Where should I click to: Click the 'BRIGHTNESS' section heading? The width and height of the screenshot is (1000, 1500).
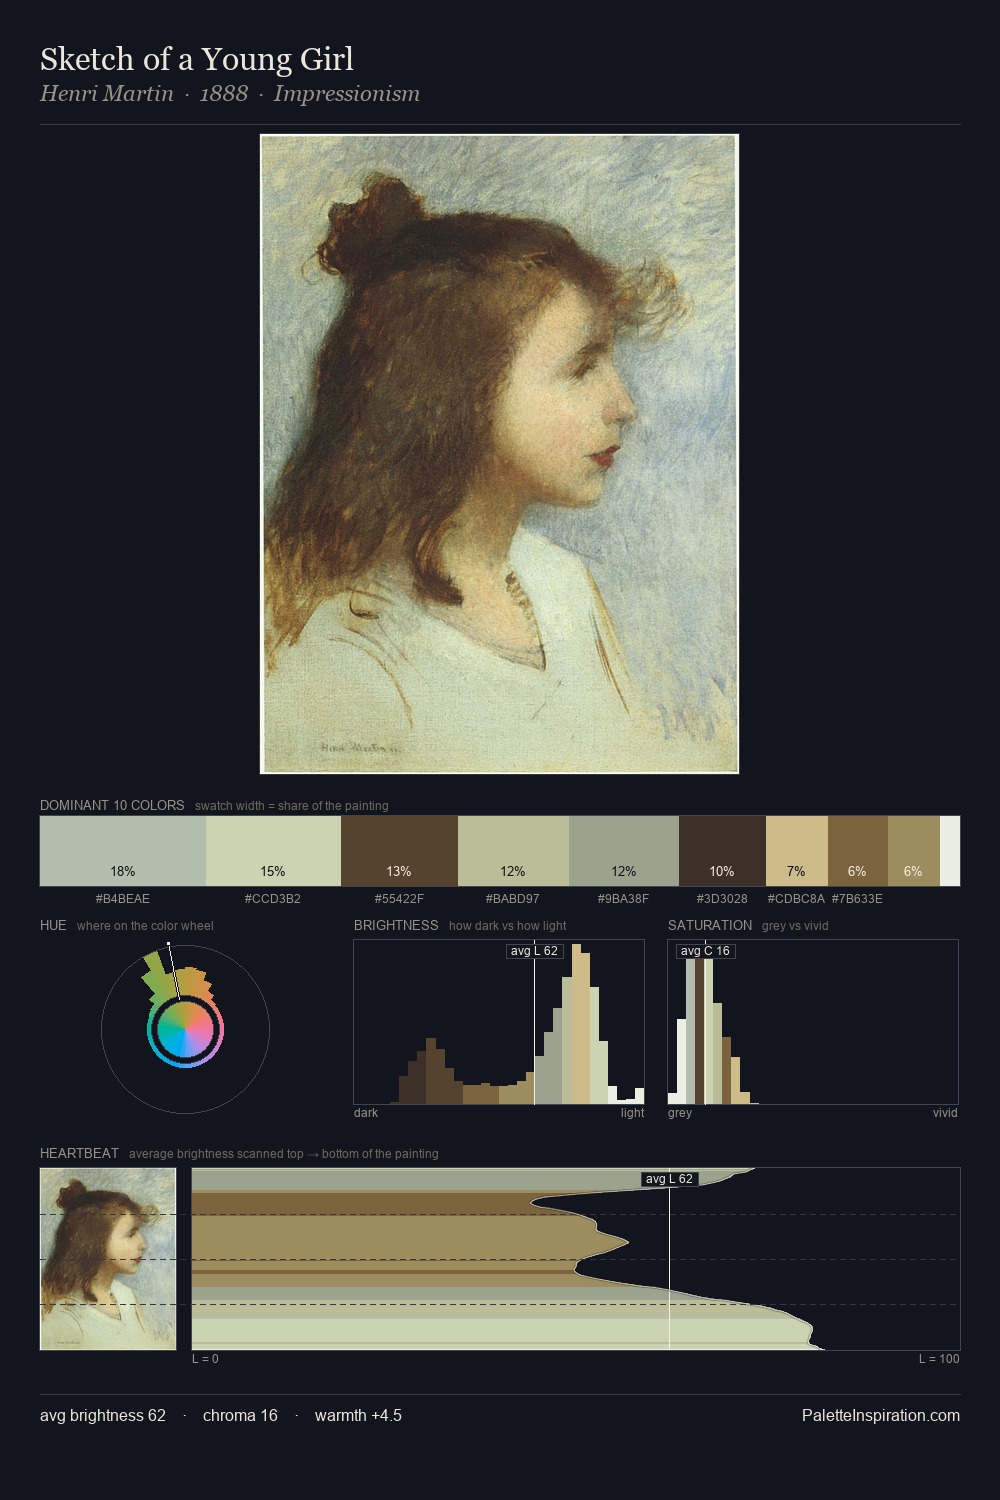(396, 925)
